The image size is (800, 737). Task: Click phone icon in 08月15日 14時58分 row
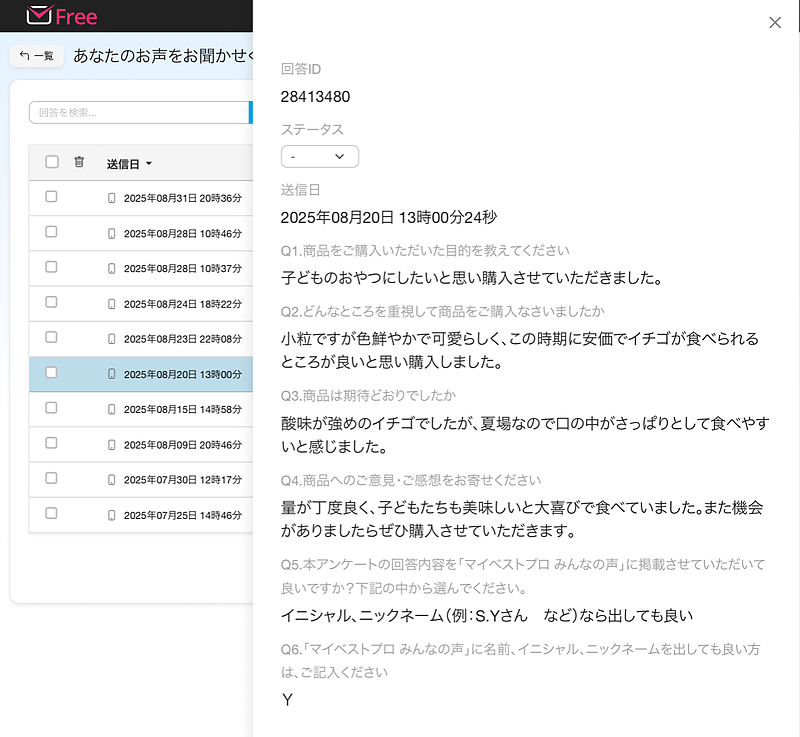(x=112, y=409)
